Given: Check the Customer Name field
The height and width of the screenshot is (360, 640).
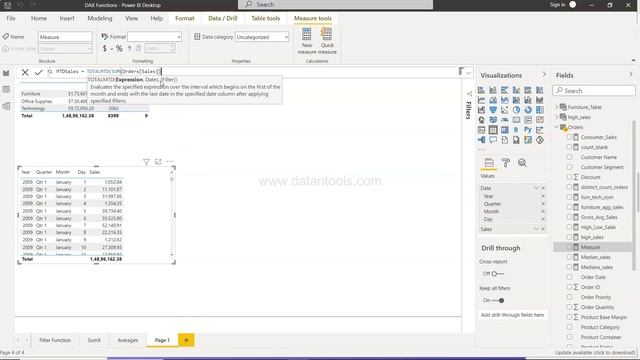Looking at the screenshot, I should point(569,157).
